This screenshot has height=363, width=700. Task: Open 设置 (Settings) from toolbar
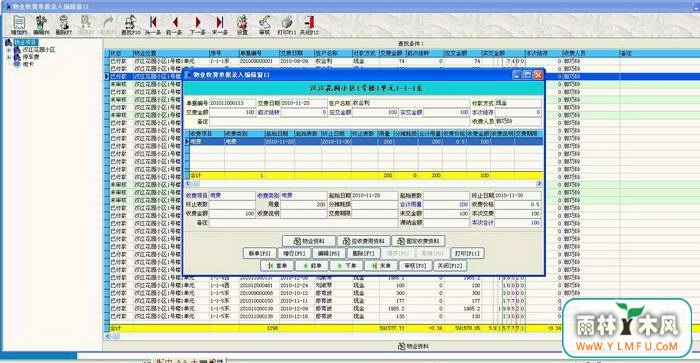(242, 25)
